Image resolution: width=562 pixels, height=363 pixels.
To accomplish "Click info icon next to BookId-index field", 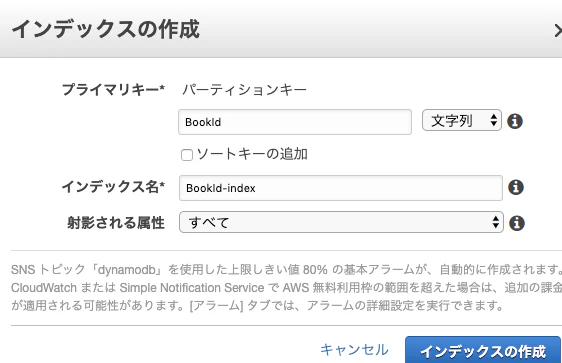I will click(516, 187).
